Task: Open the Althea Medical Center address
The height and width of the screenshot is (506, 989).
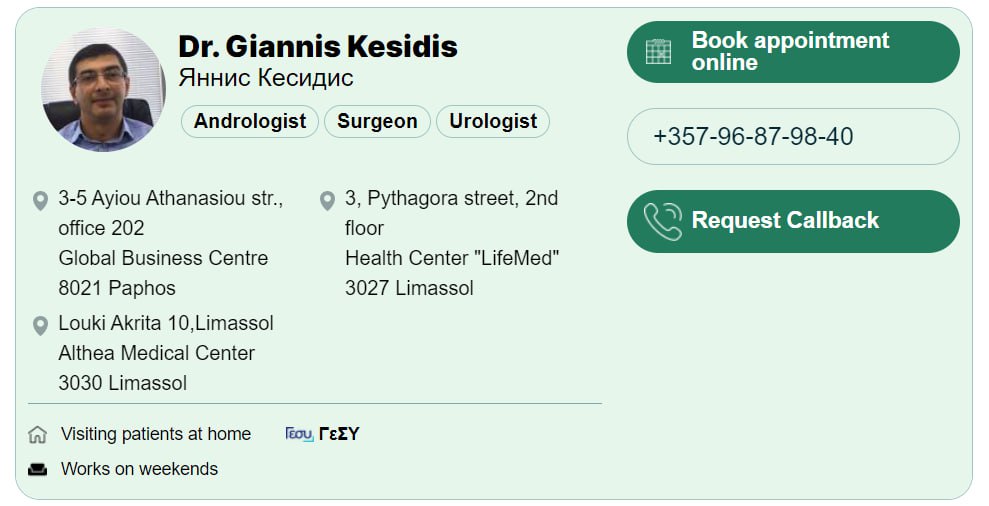Action: pyautogui.click(x=166, y=353)
